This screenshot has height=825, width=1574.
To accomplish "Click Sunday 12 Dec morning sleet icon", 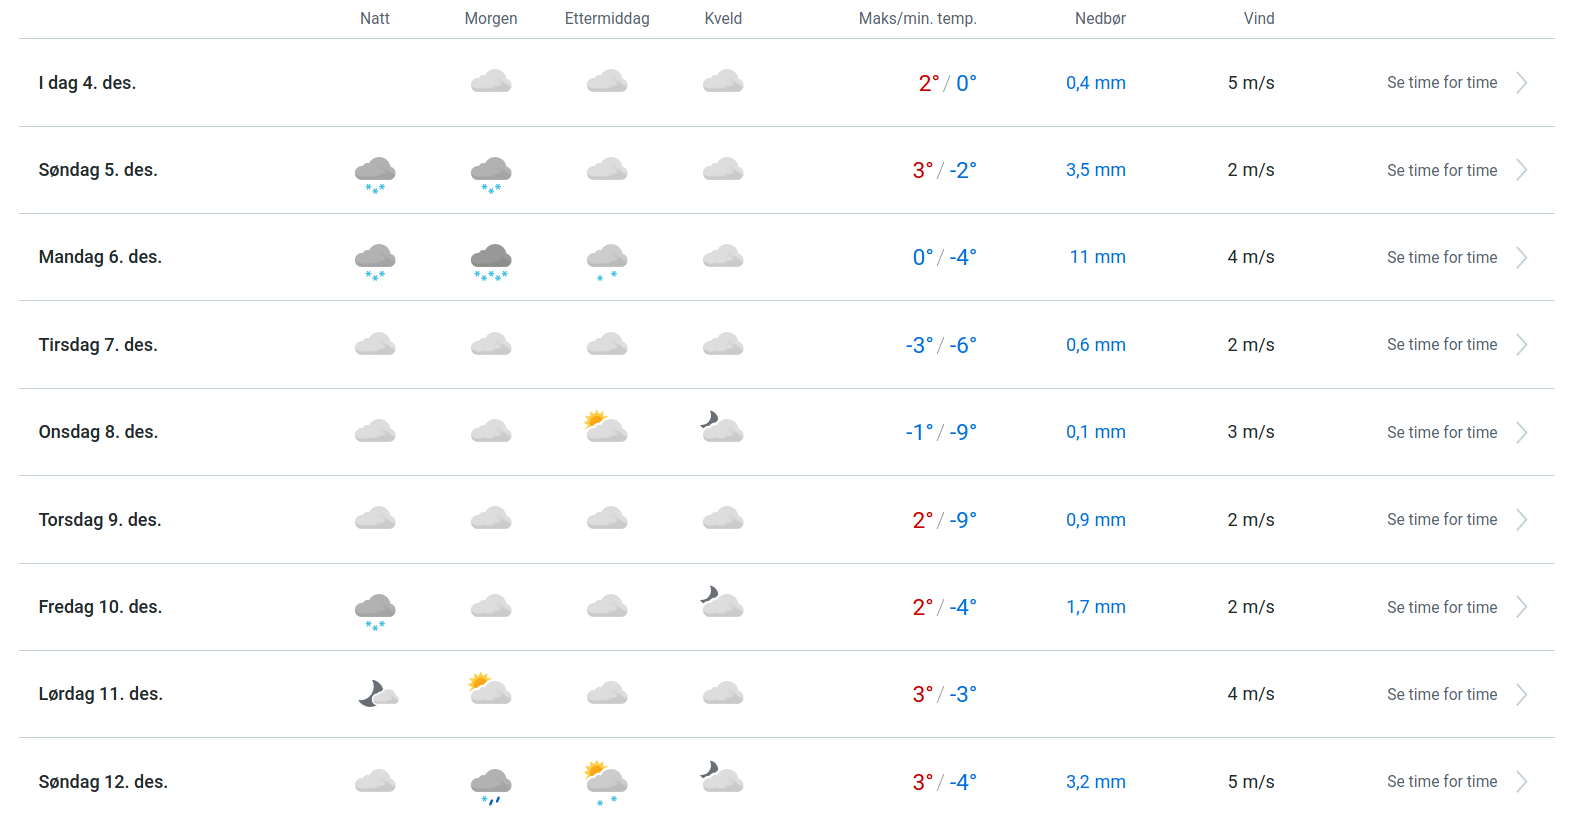I will (491, 785).
